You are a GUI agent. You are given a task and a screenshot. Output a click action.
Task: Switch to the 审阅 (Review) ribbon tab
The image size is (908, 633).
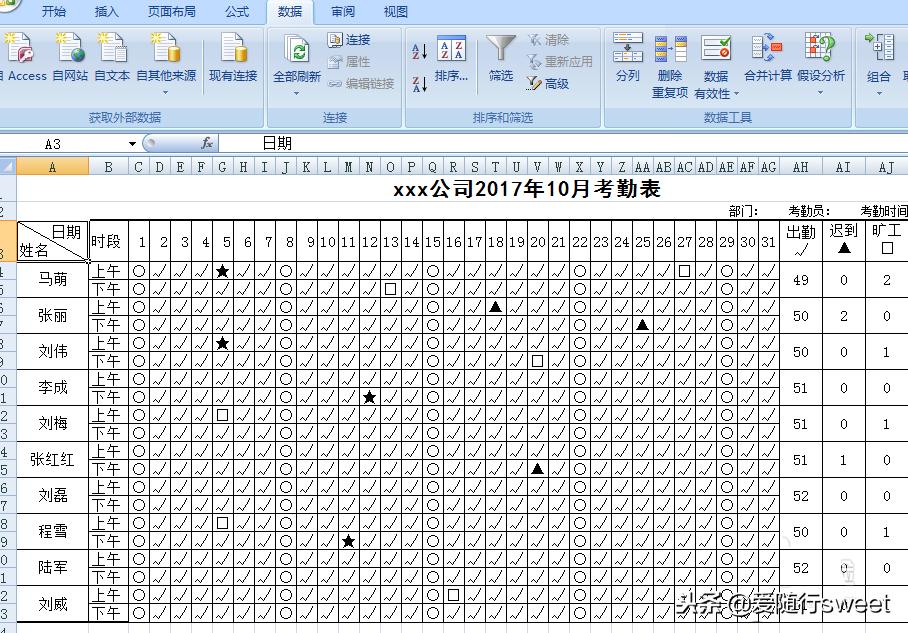coord(343,12)
